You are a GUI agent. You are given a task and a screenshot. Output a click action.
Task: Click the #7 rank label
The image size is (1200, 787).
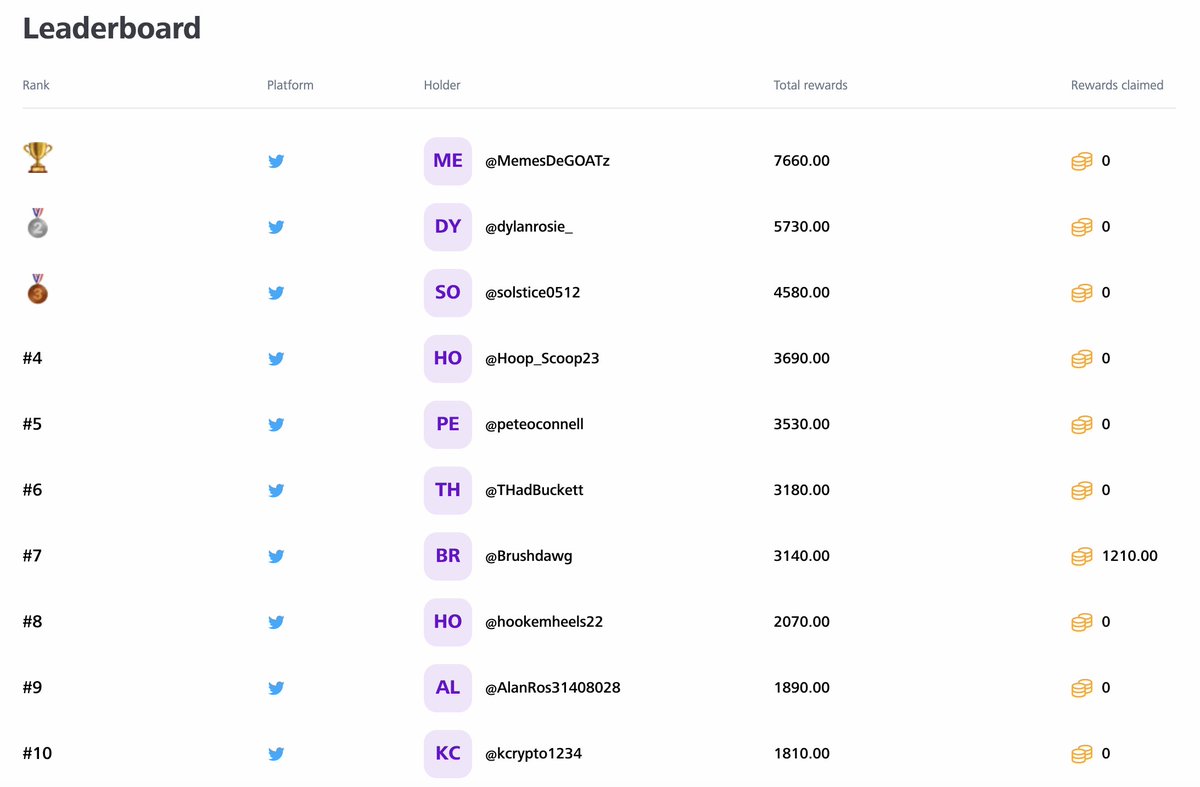(31, 556)
